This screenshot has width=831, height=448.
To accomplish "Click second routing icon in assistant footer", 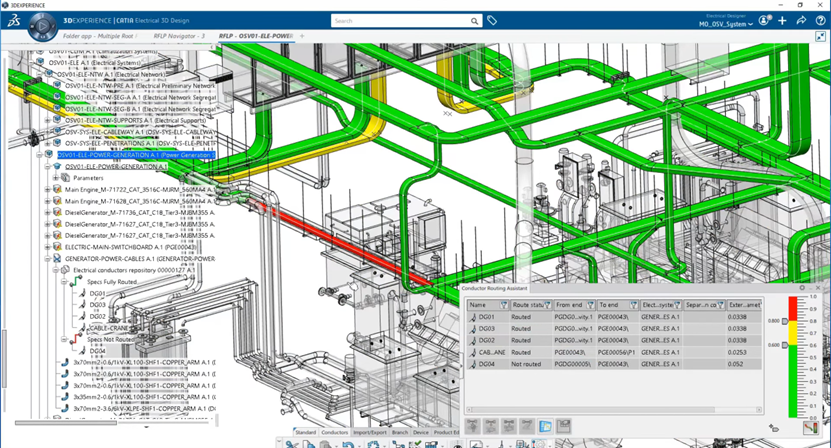I will (491, 426).
